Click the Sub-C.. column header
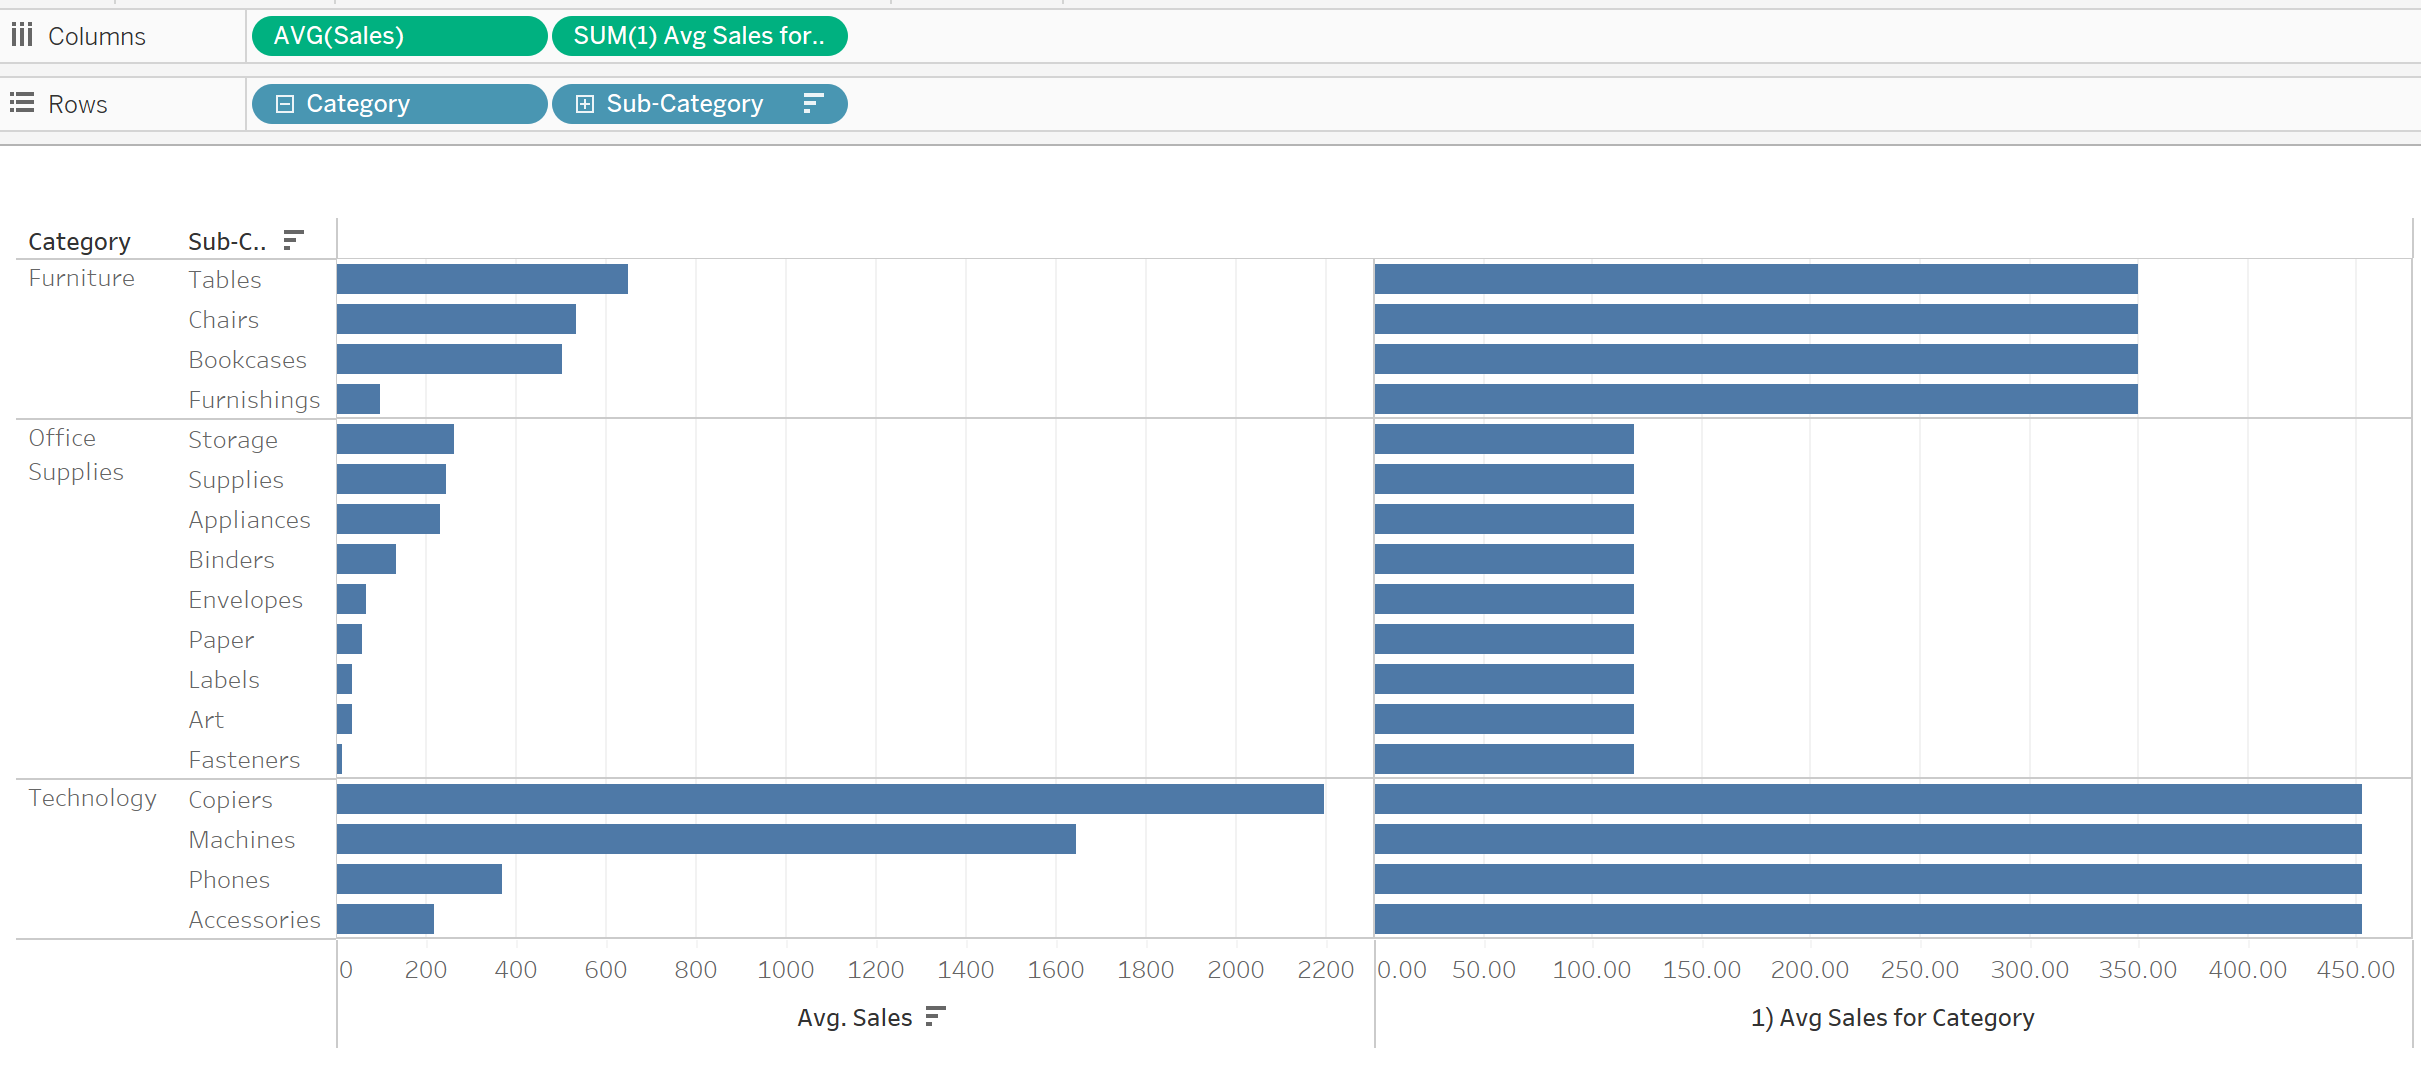Image resolution: width=2421 pixels, height=1067 pixels. (227, 242)
